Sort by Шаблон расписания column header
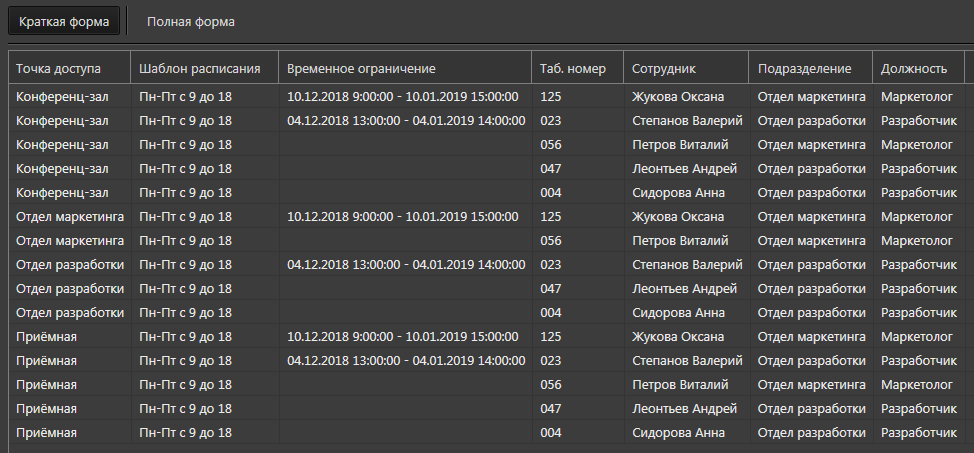974x453 pixels. point(205,67)
